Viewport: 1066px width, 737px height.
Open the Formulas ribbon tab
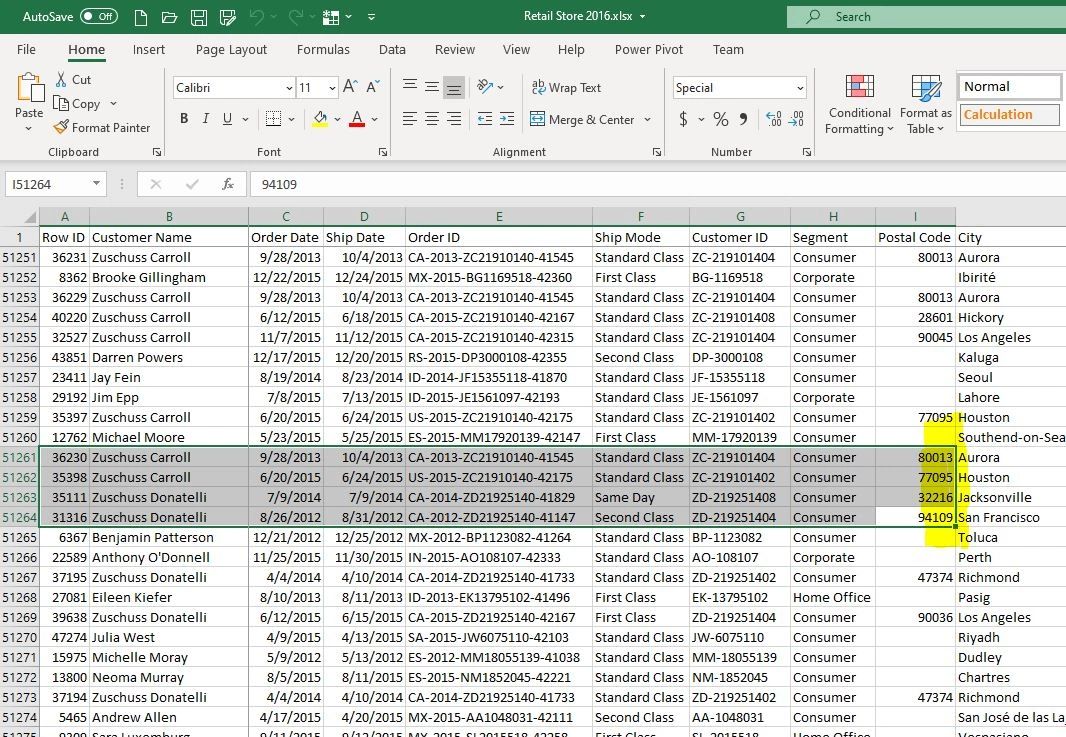pos(323,50)
